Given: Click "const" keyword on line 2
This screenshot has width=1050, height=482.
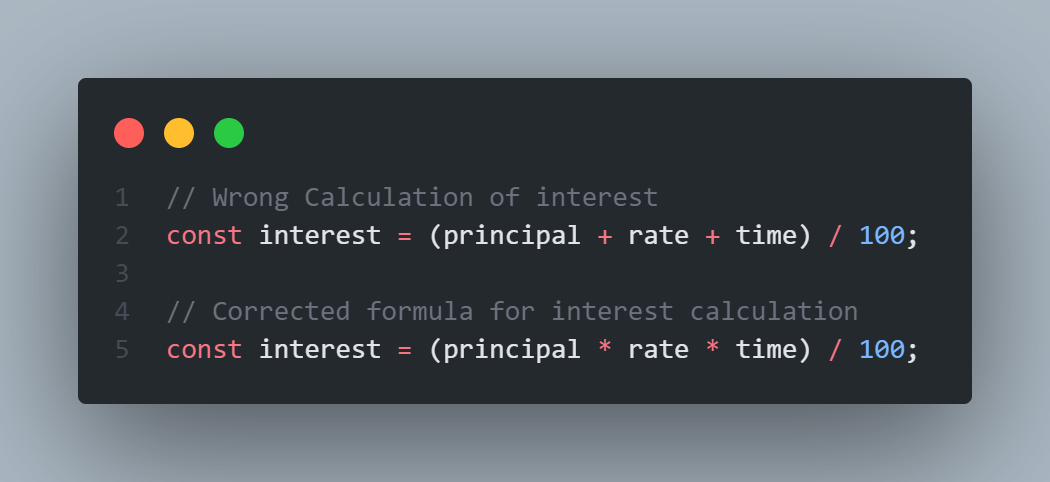Looking at the screenshot, I should click(204, 236).
